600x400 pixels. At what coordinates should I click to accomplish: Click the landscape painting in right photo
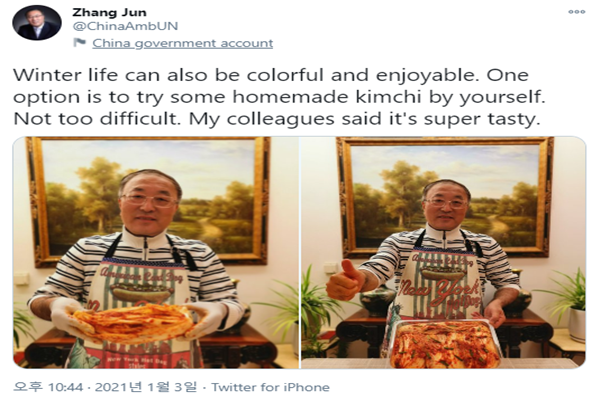coord(445,197)
